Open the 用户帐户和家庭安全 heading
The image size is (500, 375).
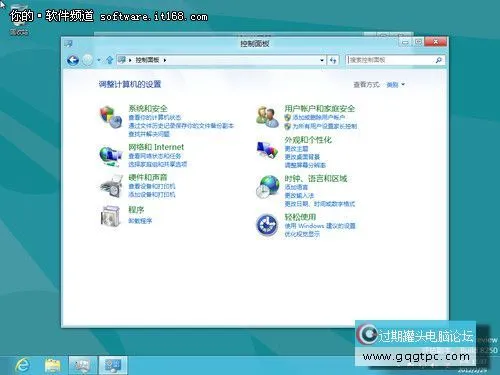(320, 108)
